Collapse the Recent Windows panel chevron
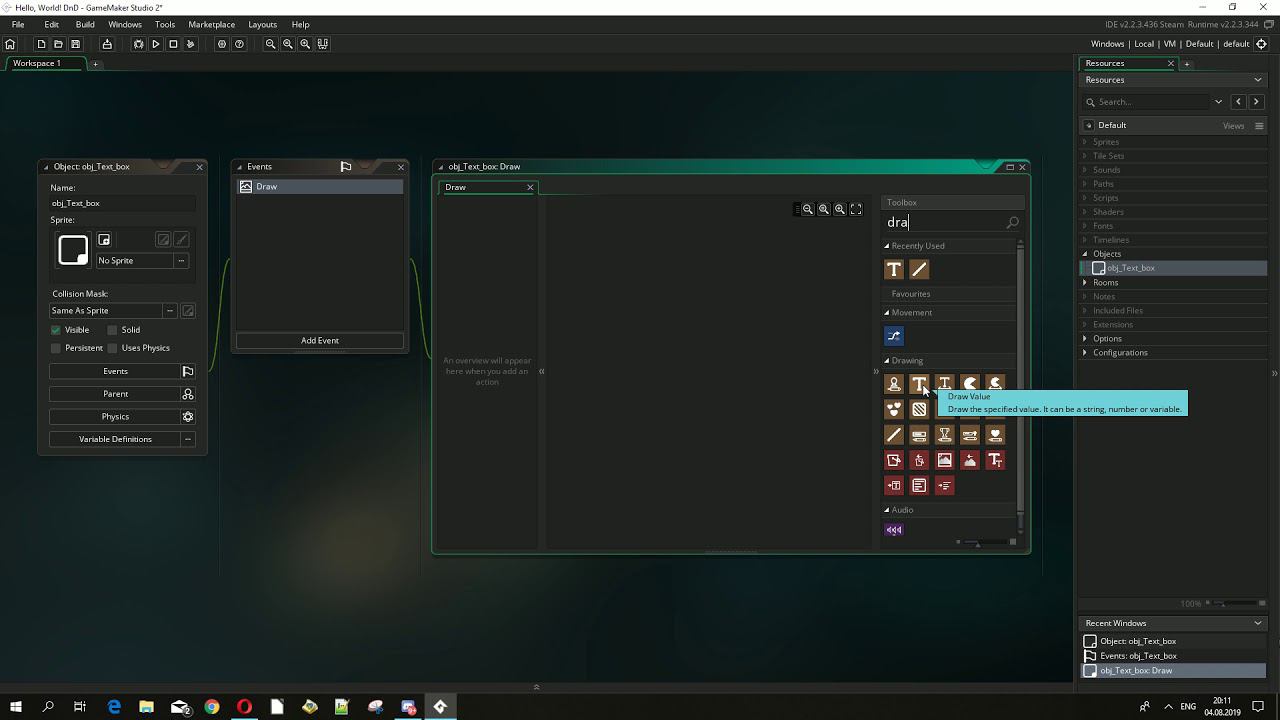 [x=1258, y=623]
